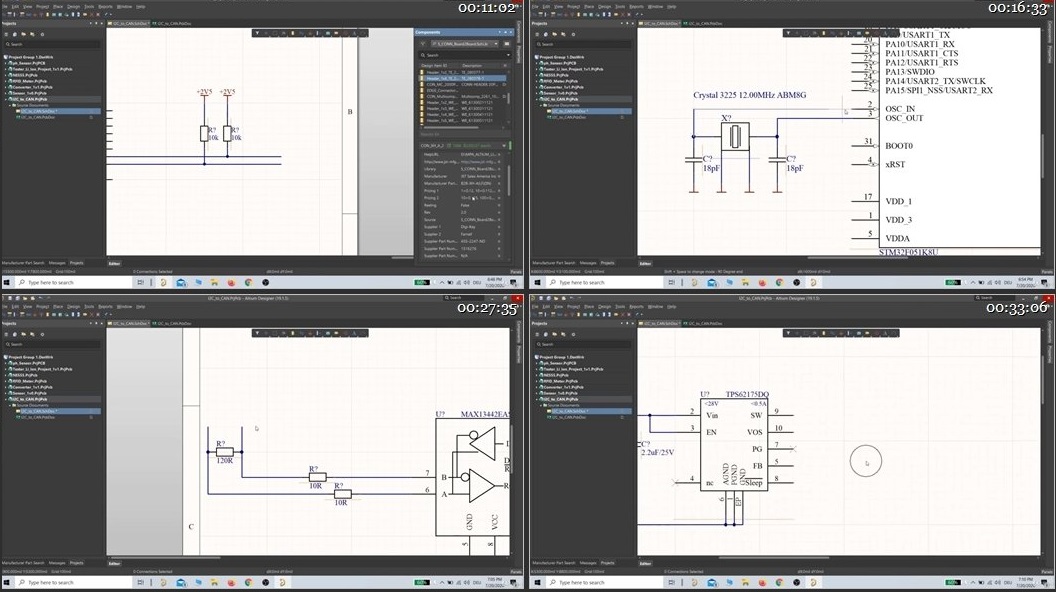In the 00:27:35 frame, click the 120R resistor

coord(225,452)
